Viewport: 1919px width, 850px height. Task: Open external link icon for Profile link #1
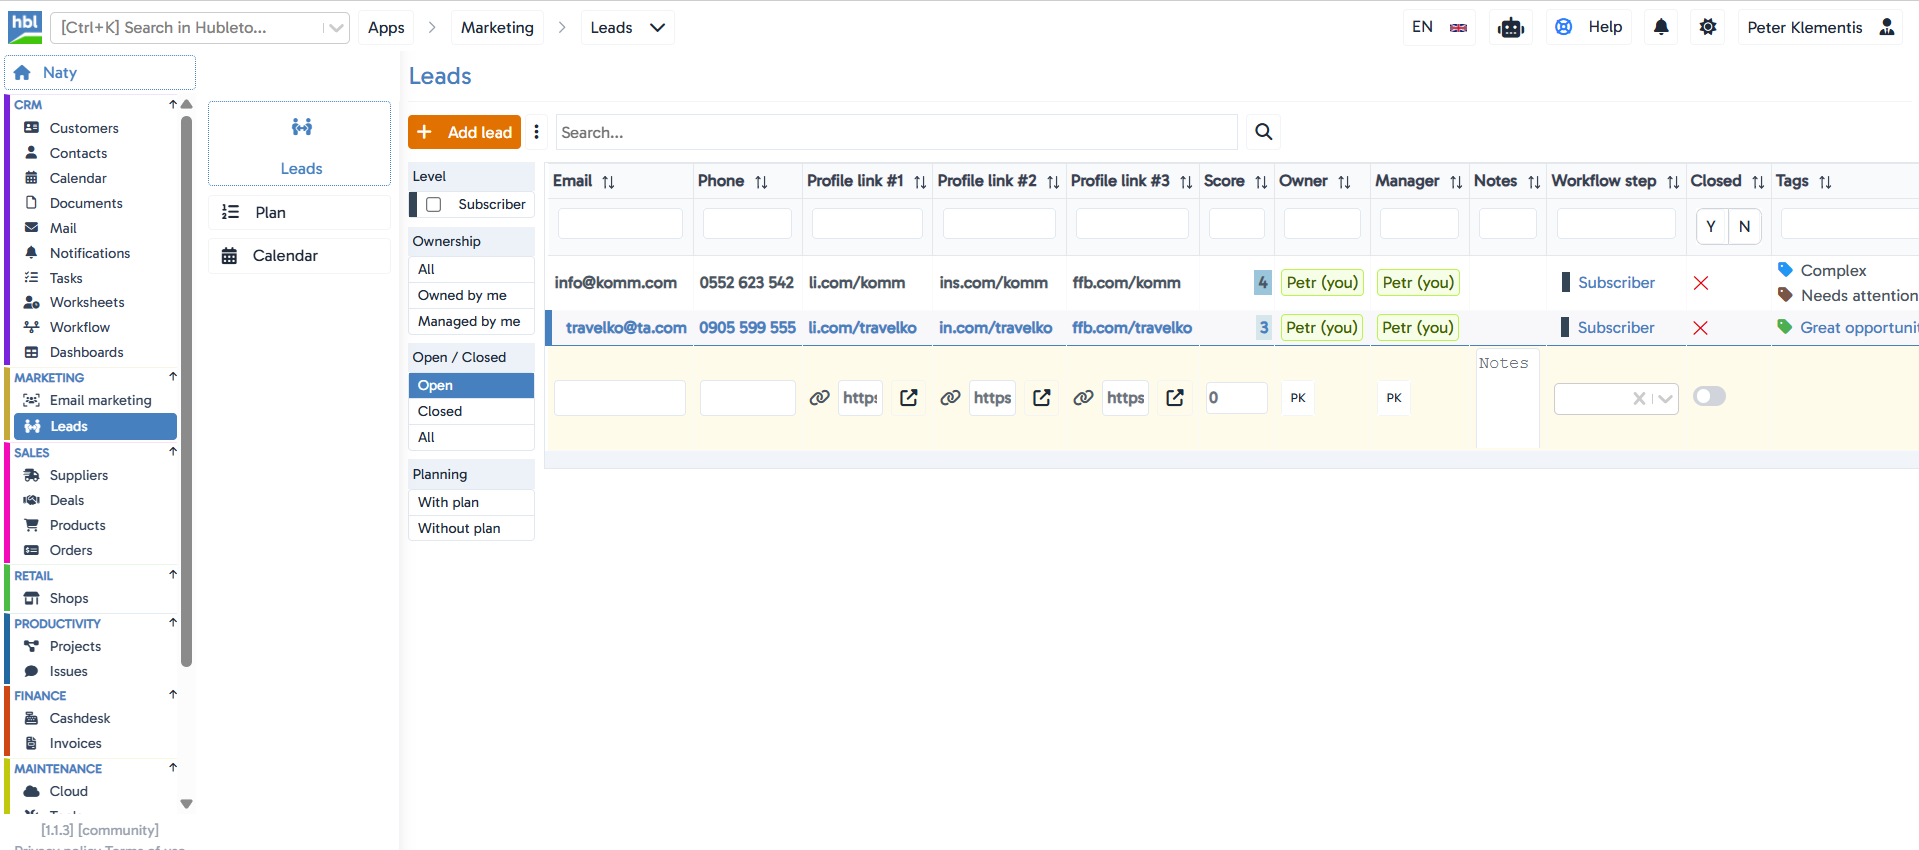pos(908,398)
